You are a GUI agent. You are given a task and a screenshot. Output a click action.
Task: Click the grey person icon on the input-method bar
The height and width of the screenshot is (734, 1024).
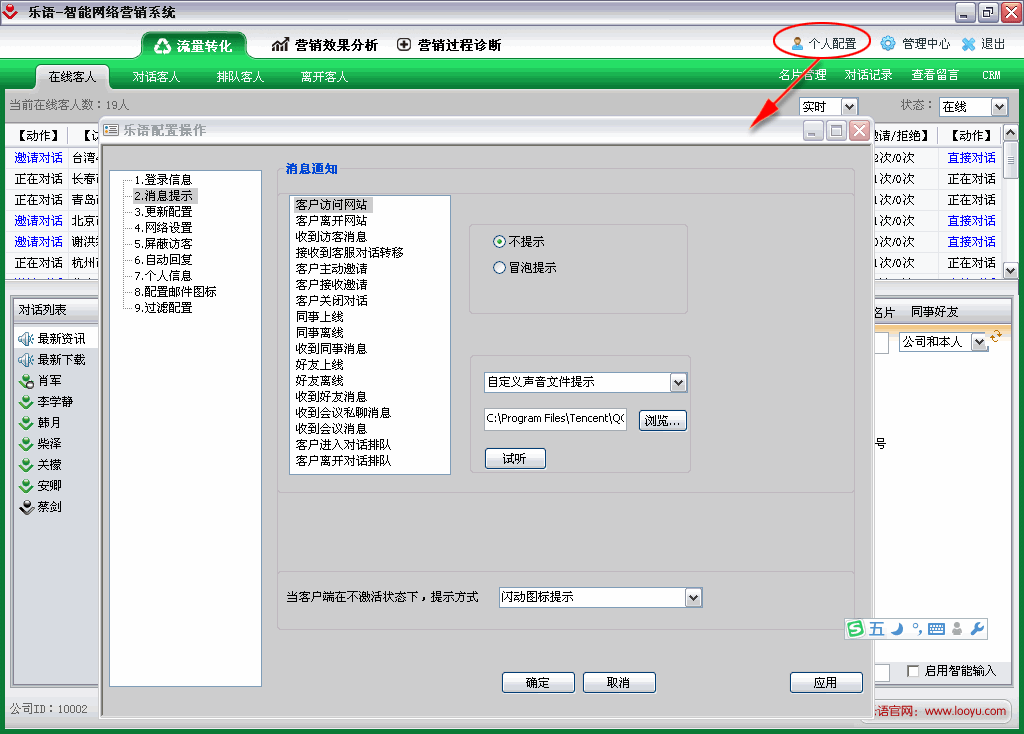[957, 628]
